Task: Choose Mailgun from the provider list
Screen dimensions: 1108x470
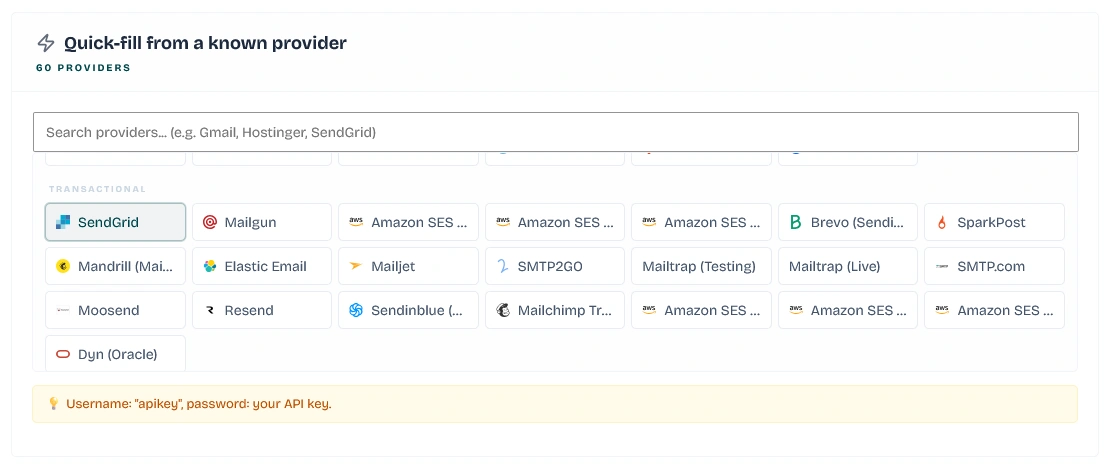Action: [261, 222]
